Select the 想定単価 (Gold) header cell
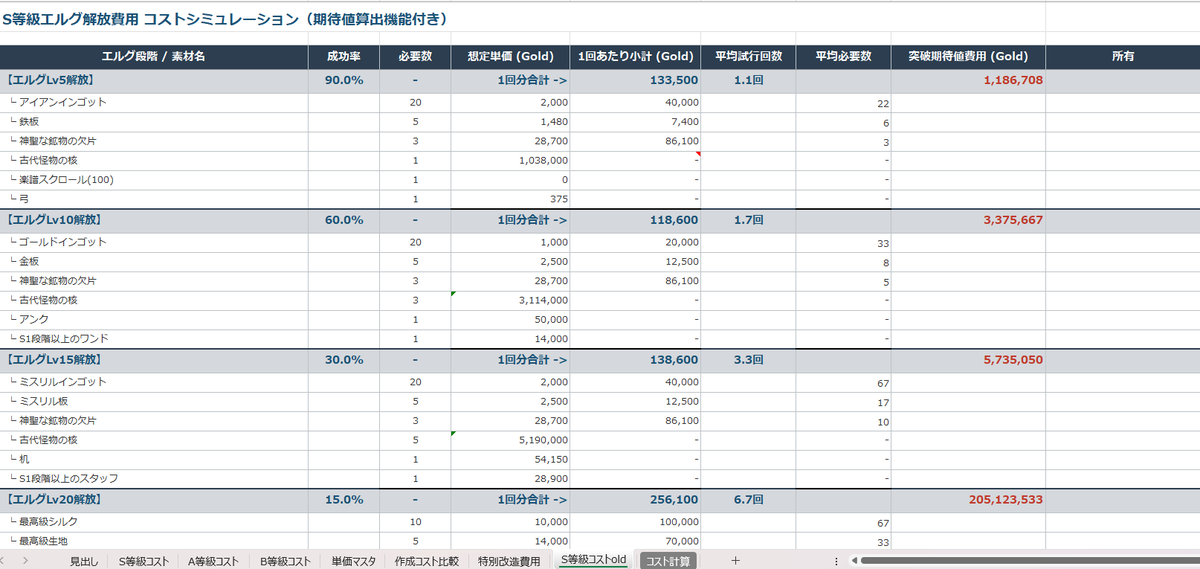The height and width of the screenshot is (569, 1200). (510, 56)
